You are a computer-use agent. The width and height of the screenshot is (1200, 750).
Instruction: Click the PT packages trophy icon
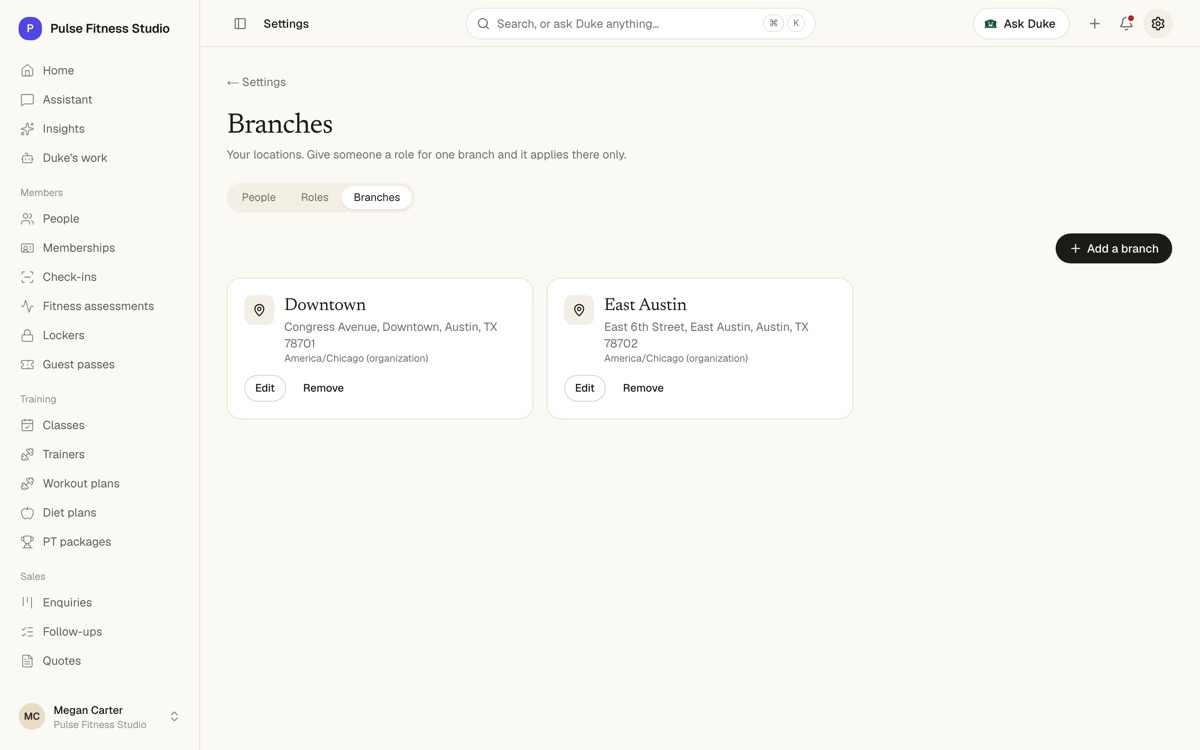[x=27, y=542]
